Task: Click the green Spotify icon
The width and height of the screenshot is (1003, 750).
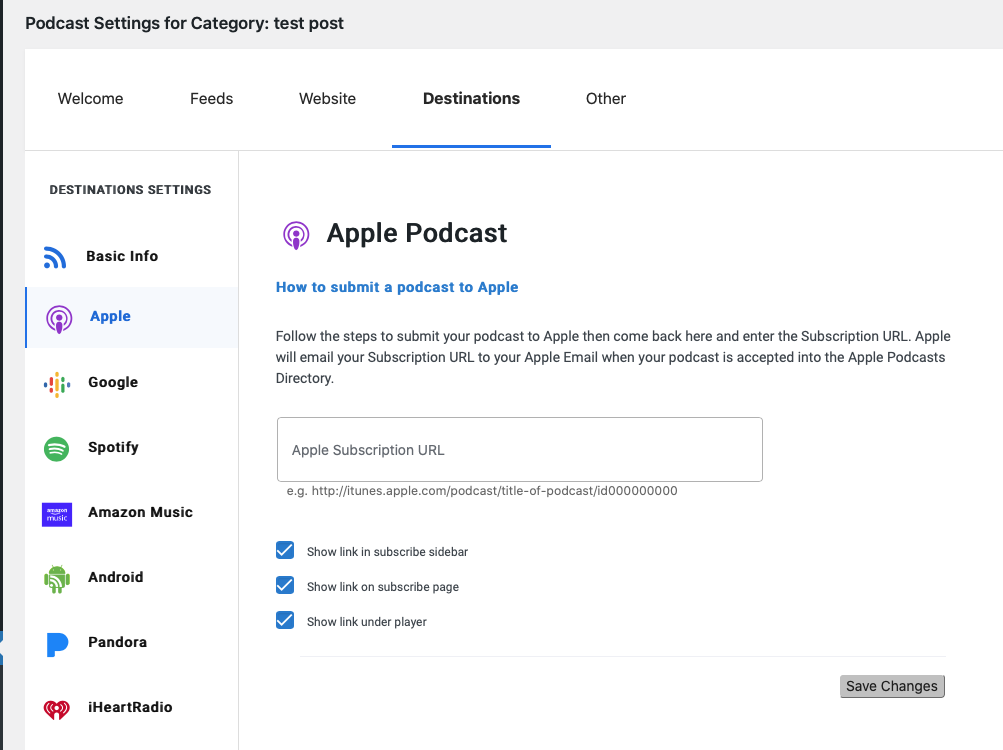Action: click(56, 449)
